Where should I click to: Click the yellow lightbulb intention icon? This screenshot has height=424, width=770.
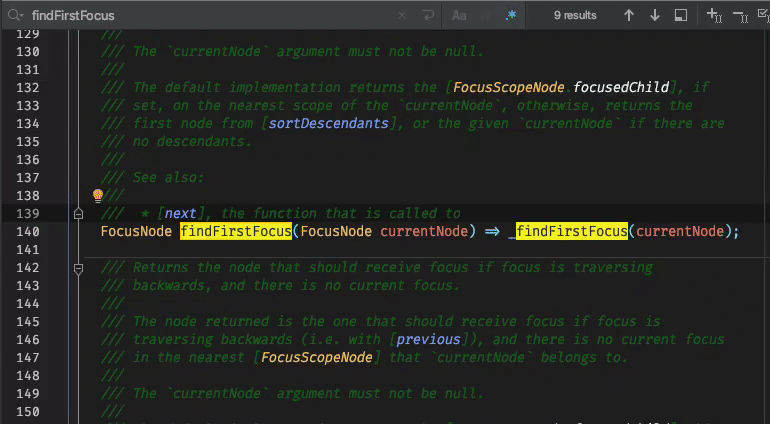coord(98,196)
